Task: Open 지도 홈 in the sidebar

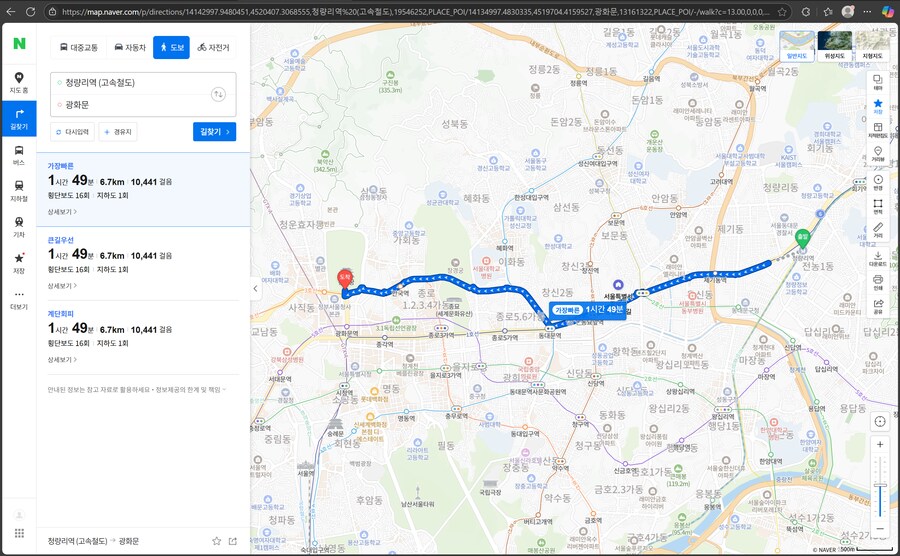Action: 19,83
